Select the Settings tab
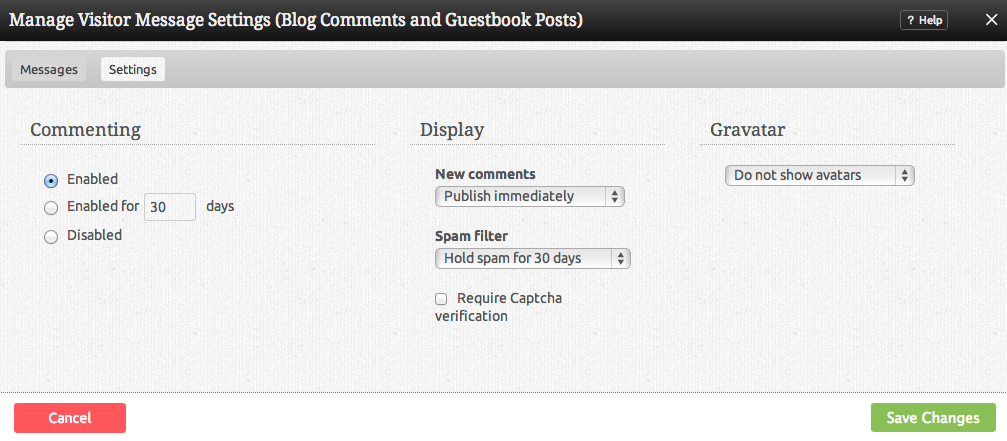 (133, 70)
